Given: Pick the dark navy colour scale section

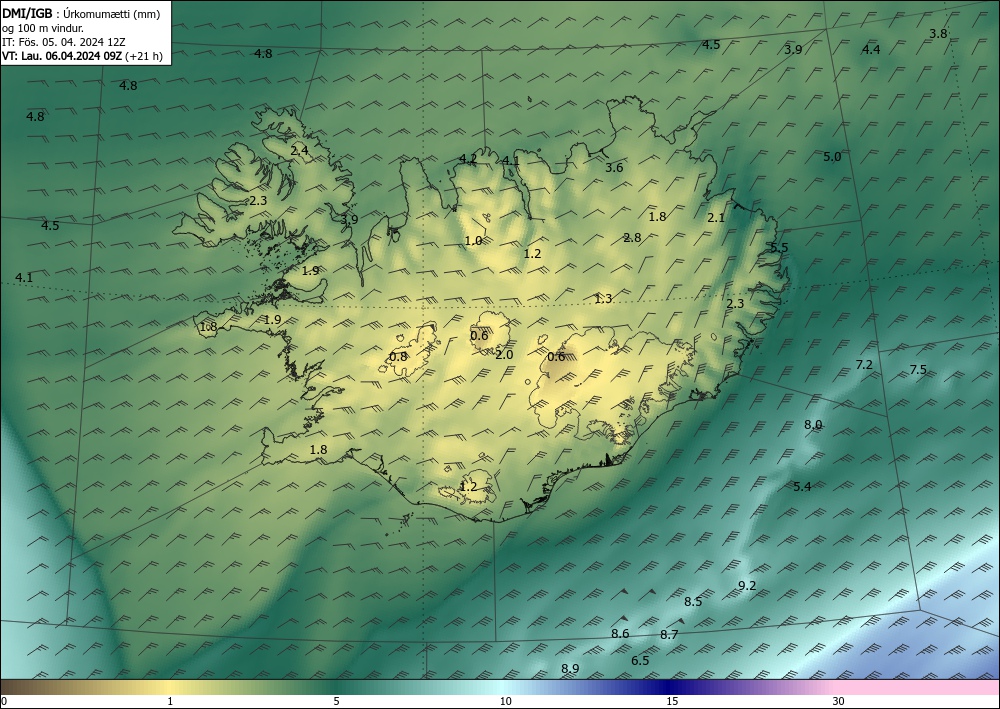Looking at the screenshot, I should [670, 687].
